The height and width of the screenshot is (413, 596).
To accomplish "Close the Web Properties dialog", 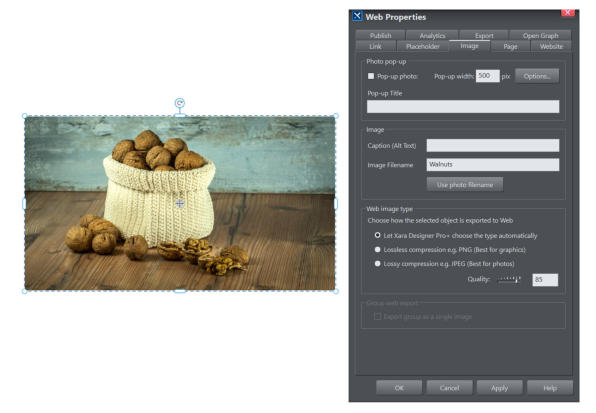I will (x=567, y=13).
